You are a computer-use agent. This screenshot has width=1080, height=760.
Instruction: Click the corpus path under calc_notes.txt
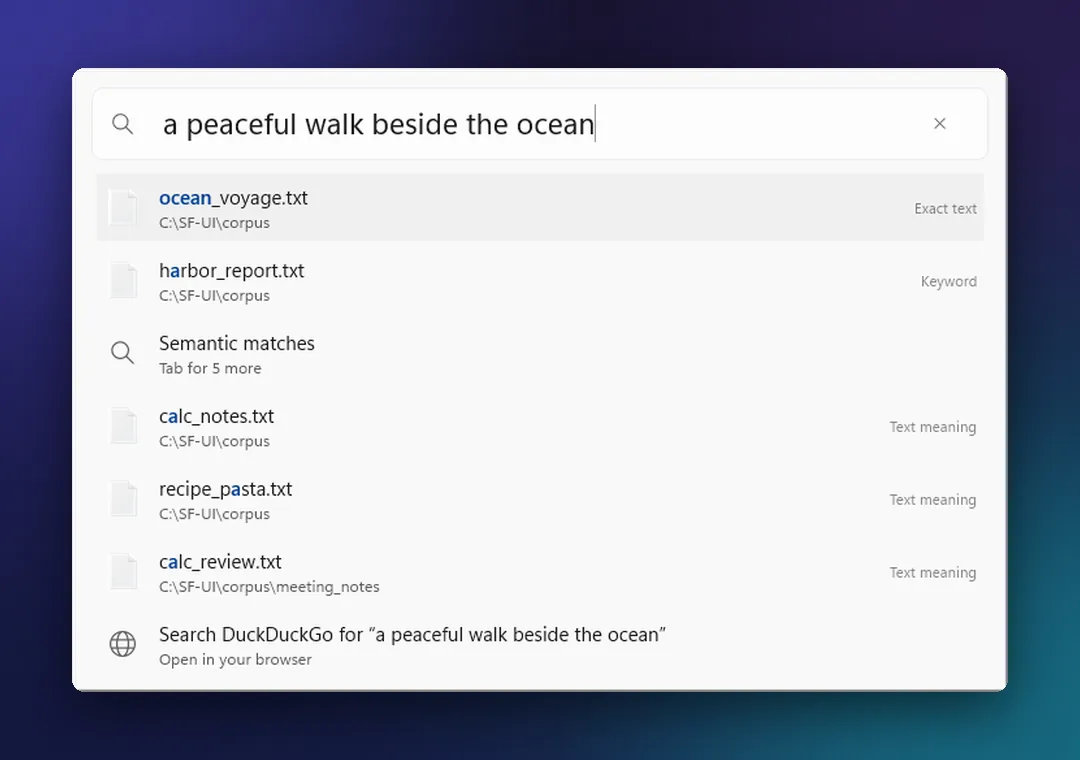pyautogui.click(x=214, y=442)
